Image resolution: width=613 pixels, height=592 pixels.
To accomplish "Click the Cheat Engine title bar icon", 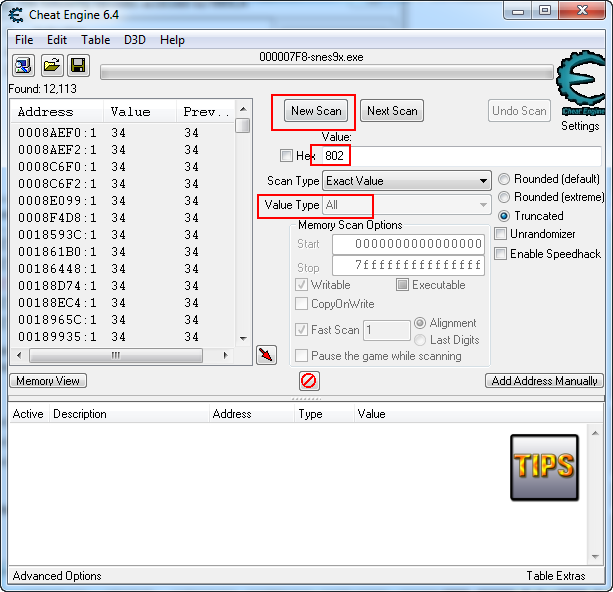I will pyautogui.click(x=16, y=15).
